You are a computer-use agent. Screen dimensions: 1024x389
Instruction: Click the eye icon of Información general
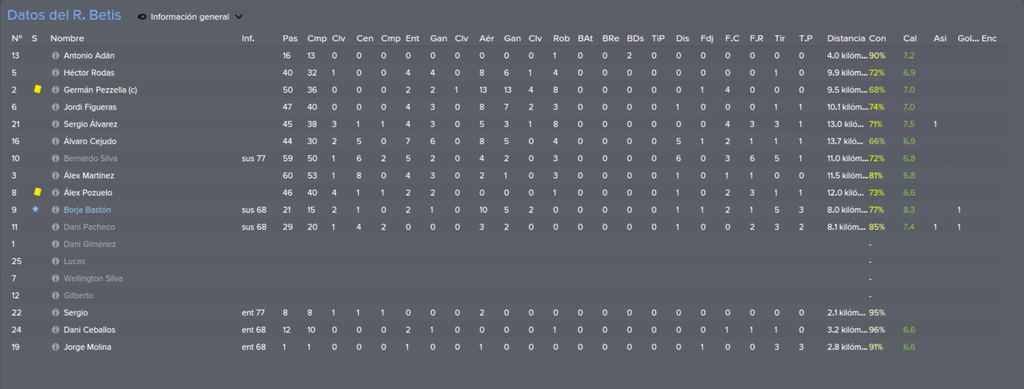(x=142, y=17)
